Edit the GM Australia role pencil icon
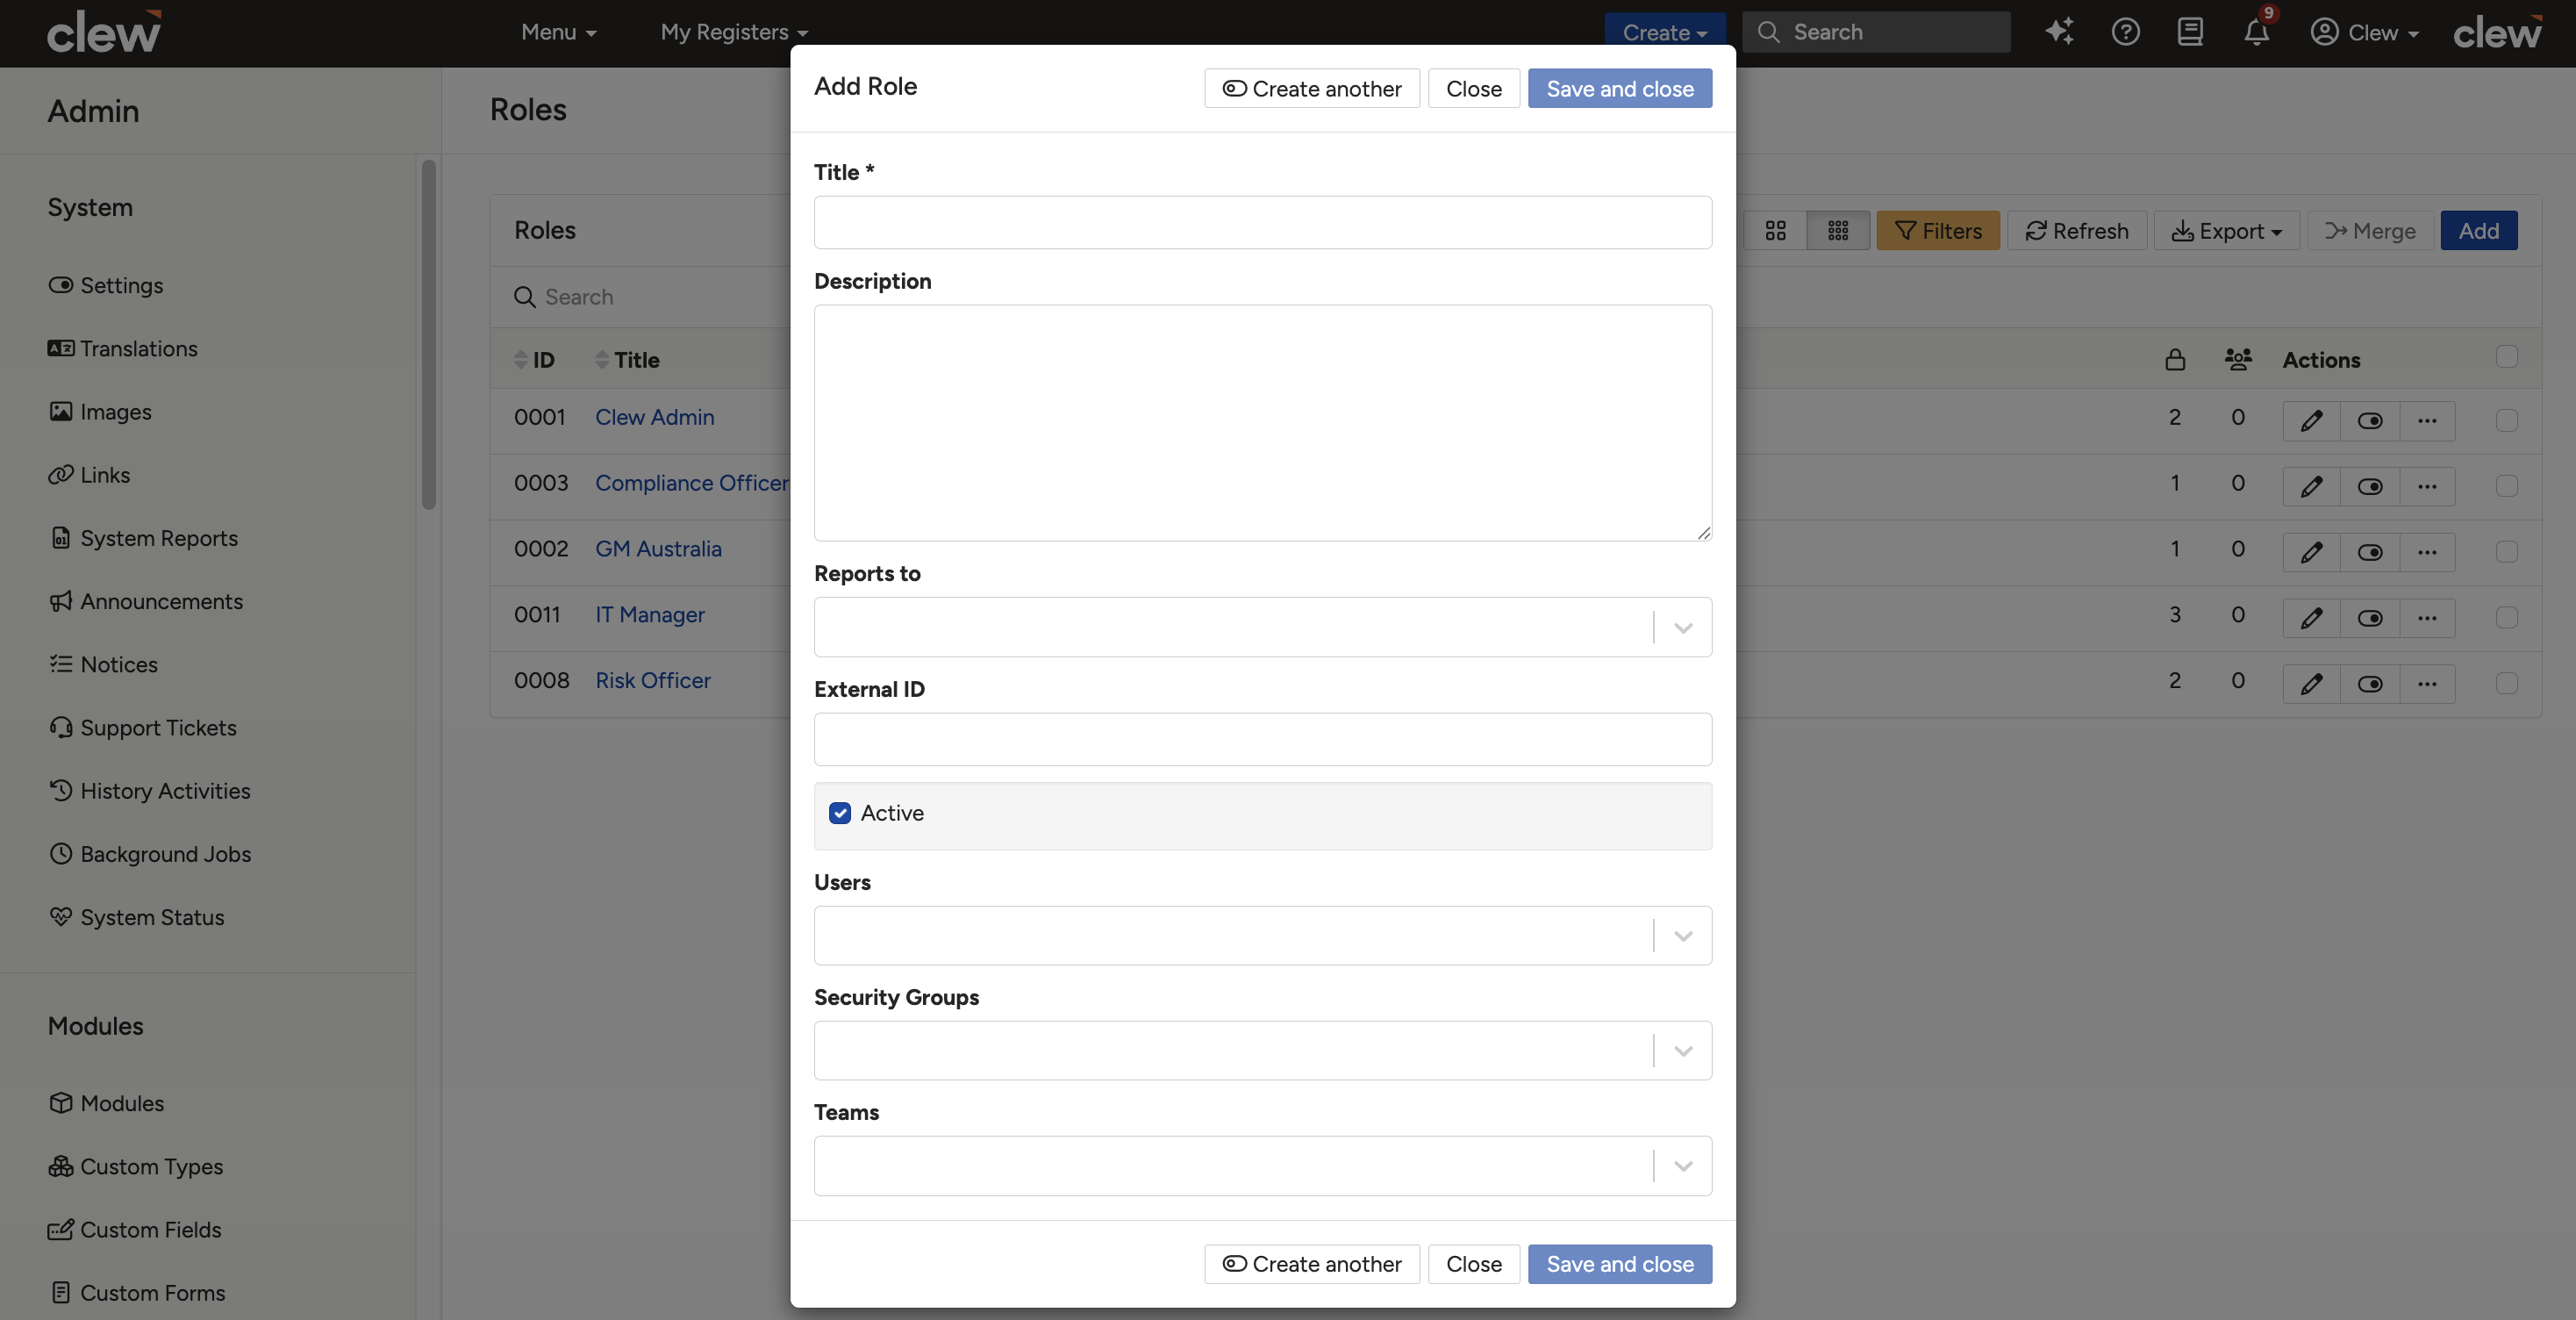2576x1320 pixels. pos(2311,552)
